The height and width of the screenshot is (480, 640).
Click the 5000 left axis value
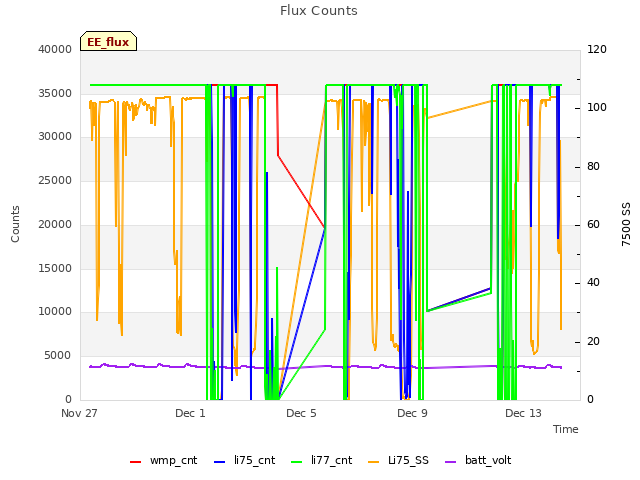pos(58,356)
